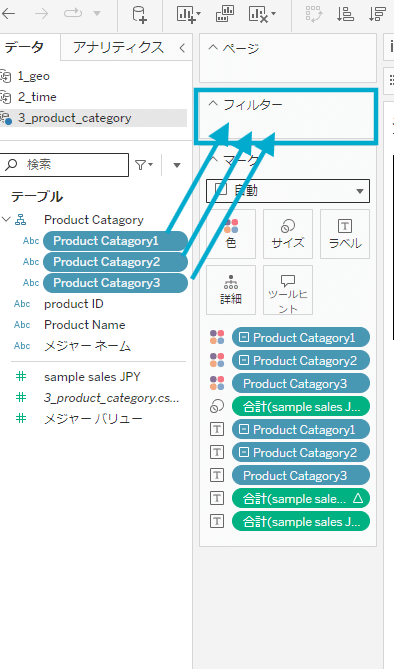Collapse Product Catagory1 color pill via minus box

point(244,337)
